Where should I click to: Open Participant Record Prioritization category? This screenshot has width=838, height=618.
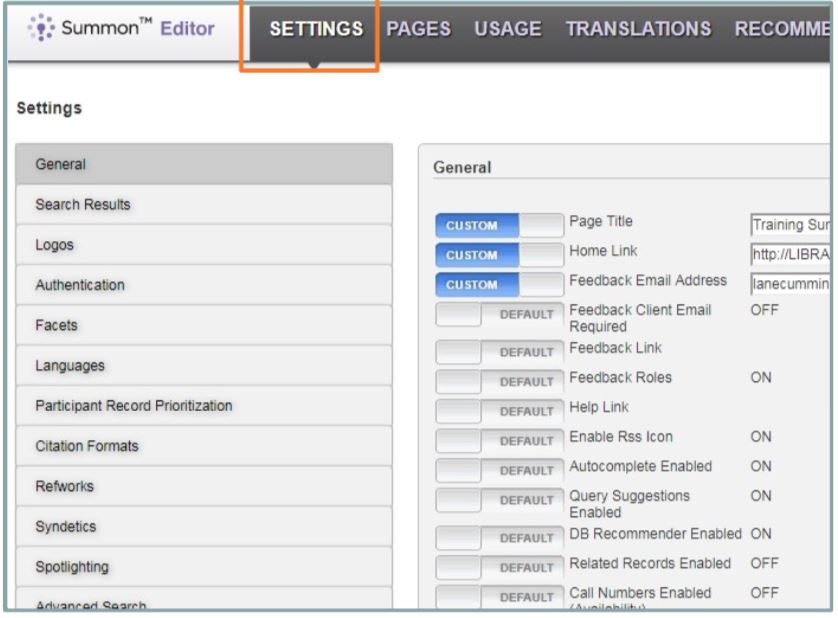coord(204,406)
